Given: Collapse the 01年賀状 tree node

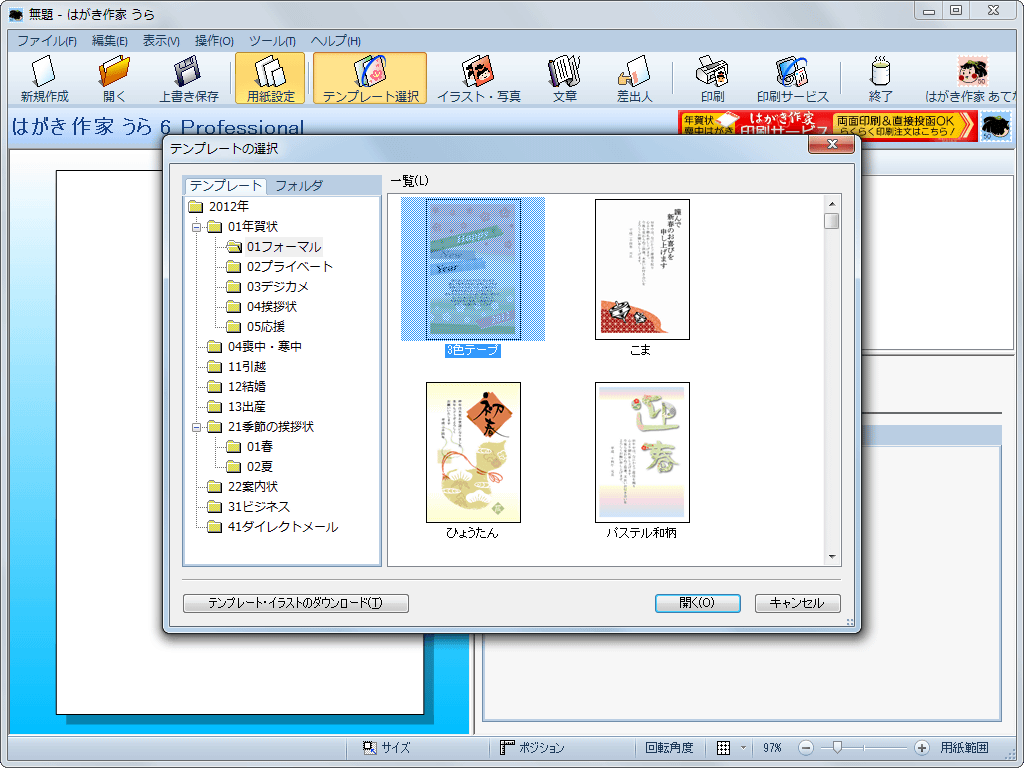Looking at the screenshot, I should coord(196,227).
